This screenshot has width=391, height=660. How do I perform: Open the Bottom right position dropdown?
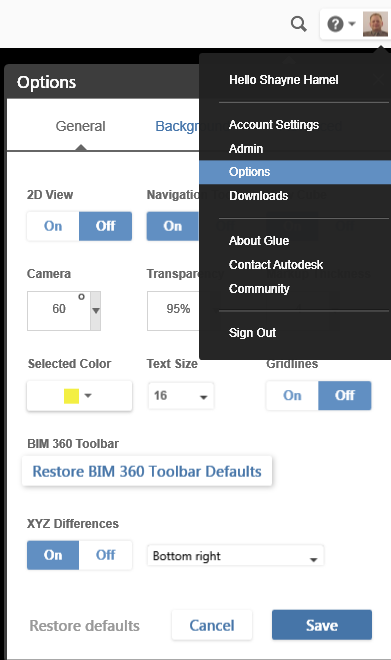pos(235,556)
